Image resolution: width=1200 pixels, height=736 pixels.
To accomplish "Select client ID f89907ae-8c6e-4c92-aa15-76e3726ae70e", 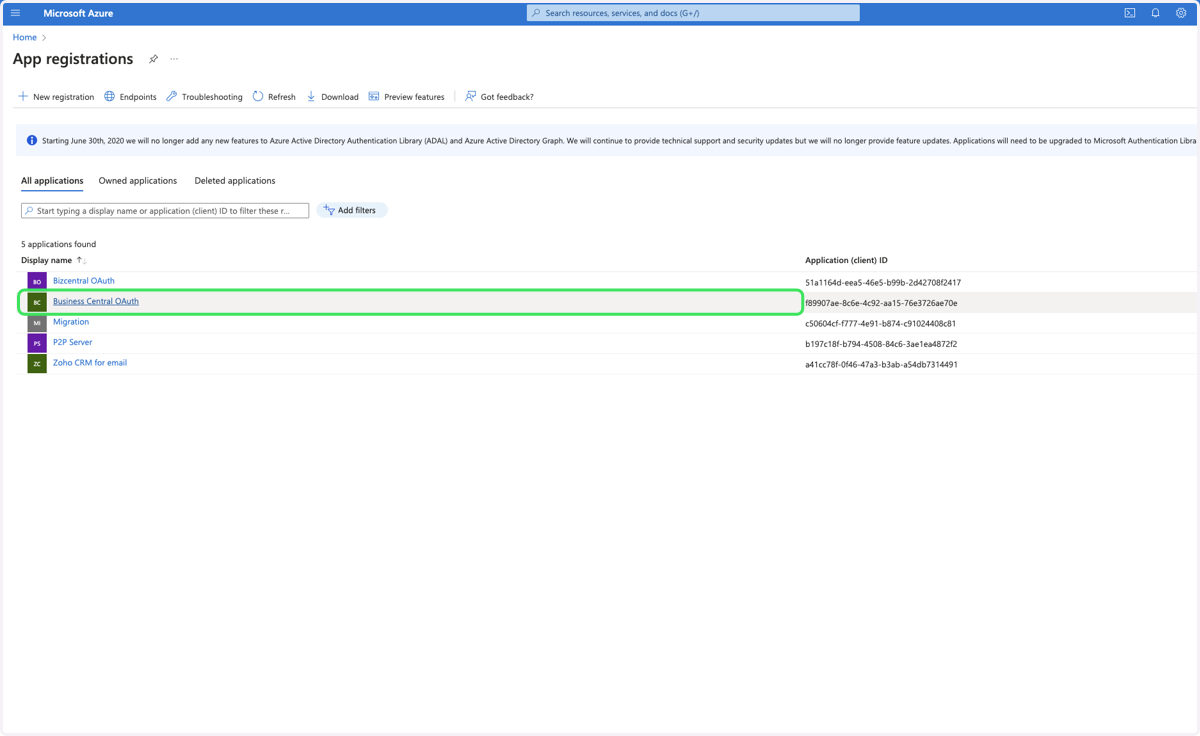I will (x=881, y=303).
